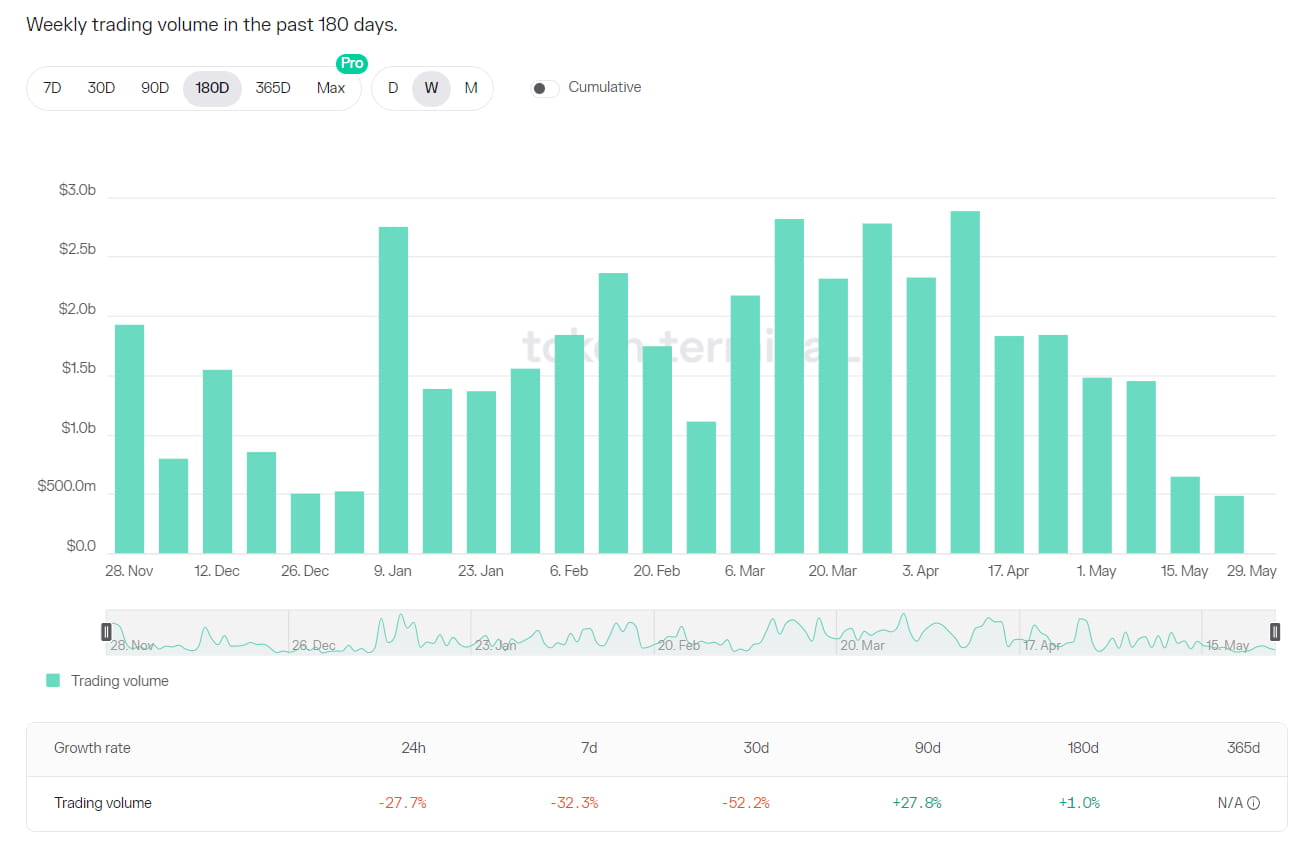Click left handle of range navigator
Image resolution: width=1300 pixels, height=847 pixels.
[106, 632]
